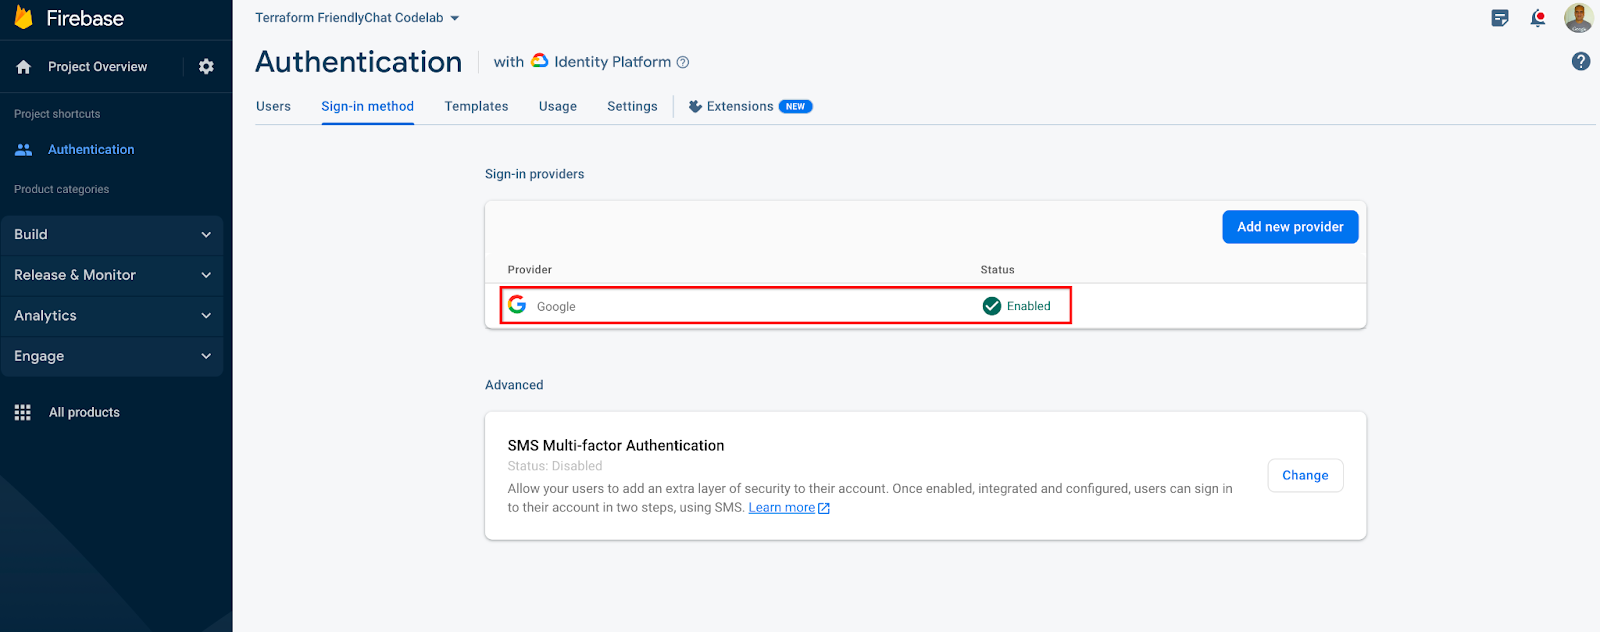Expand the Analytics category

(x=111, y=316)
